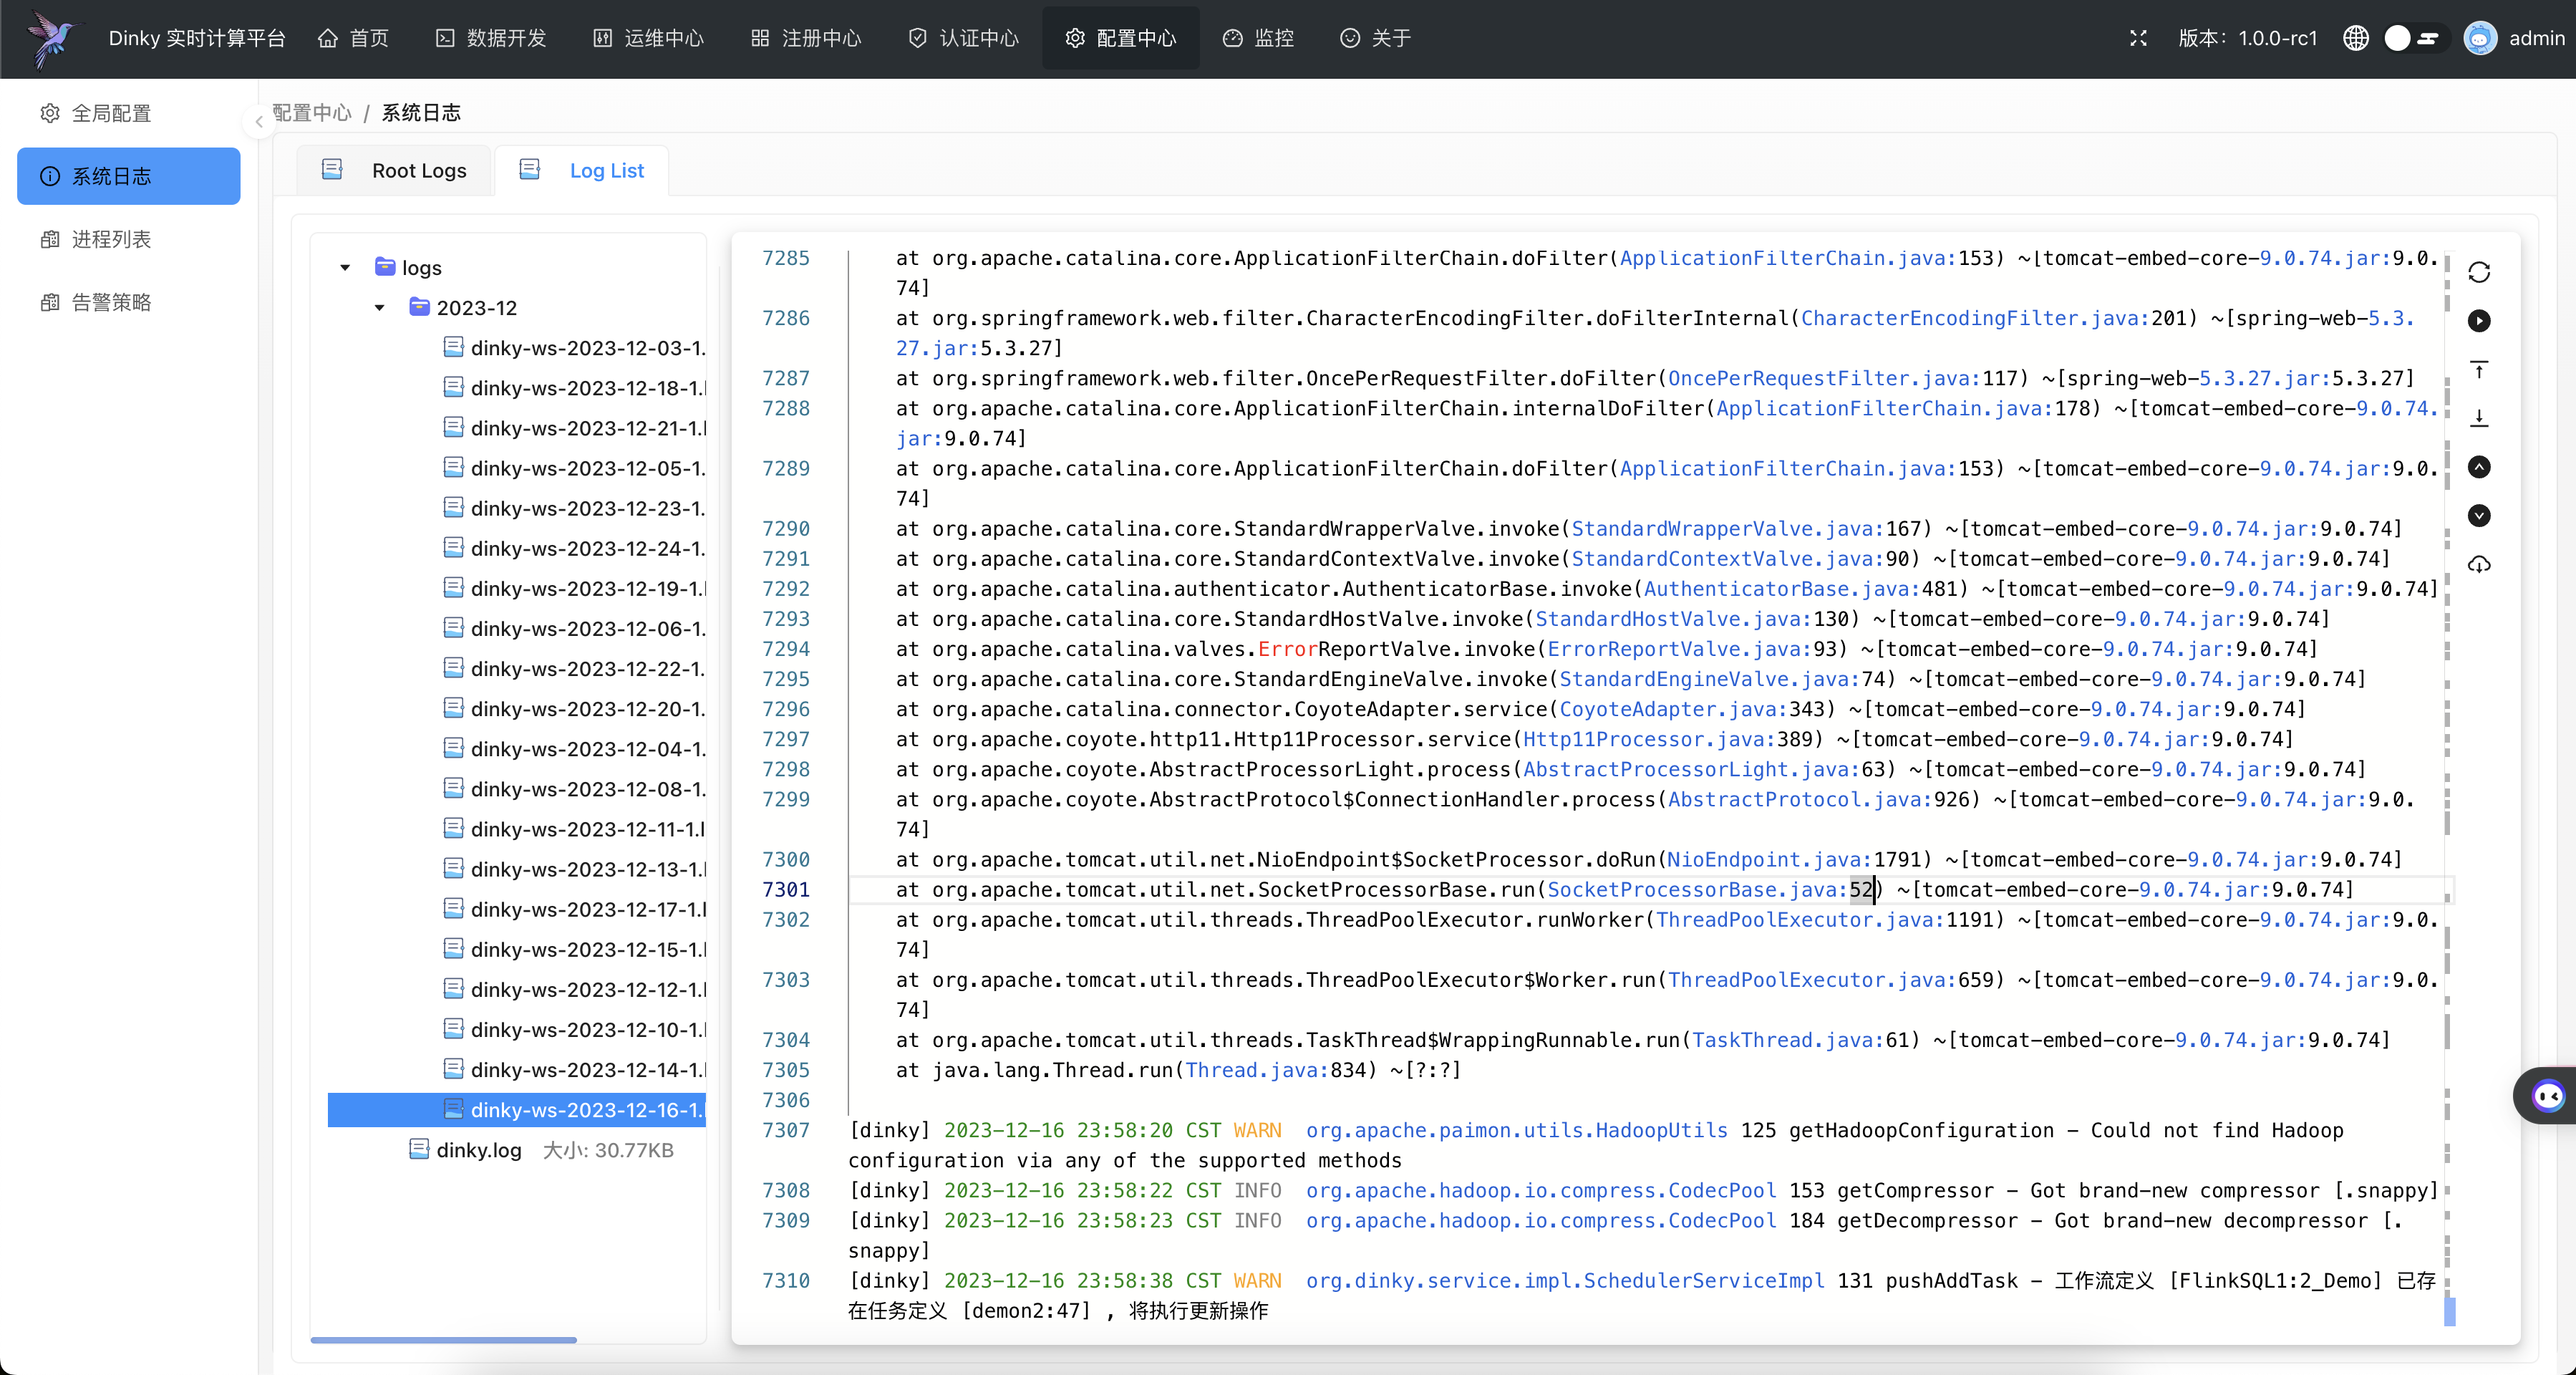Screen dimensions: 2576x1375
Task: Click the info icon beside 系统日志
Action: (50, 176)
